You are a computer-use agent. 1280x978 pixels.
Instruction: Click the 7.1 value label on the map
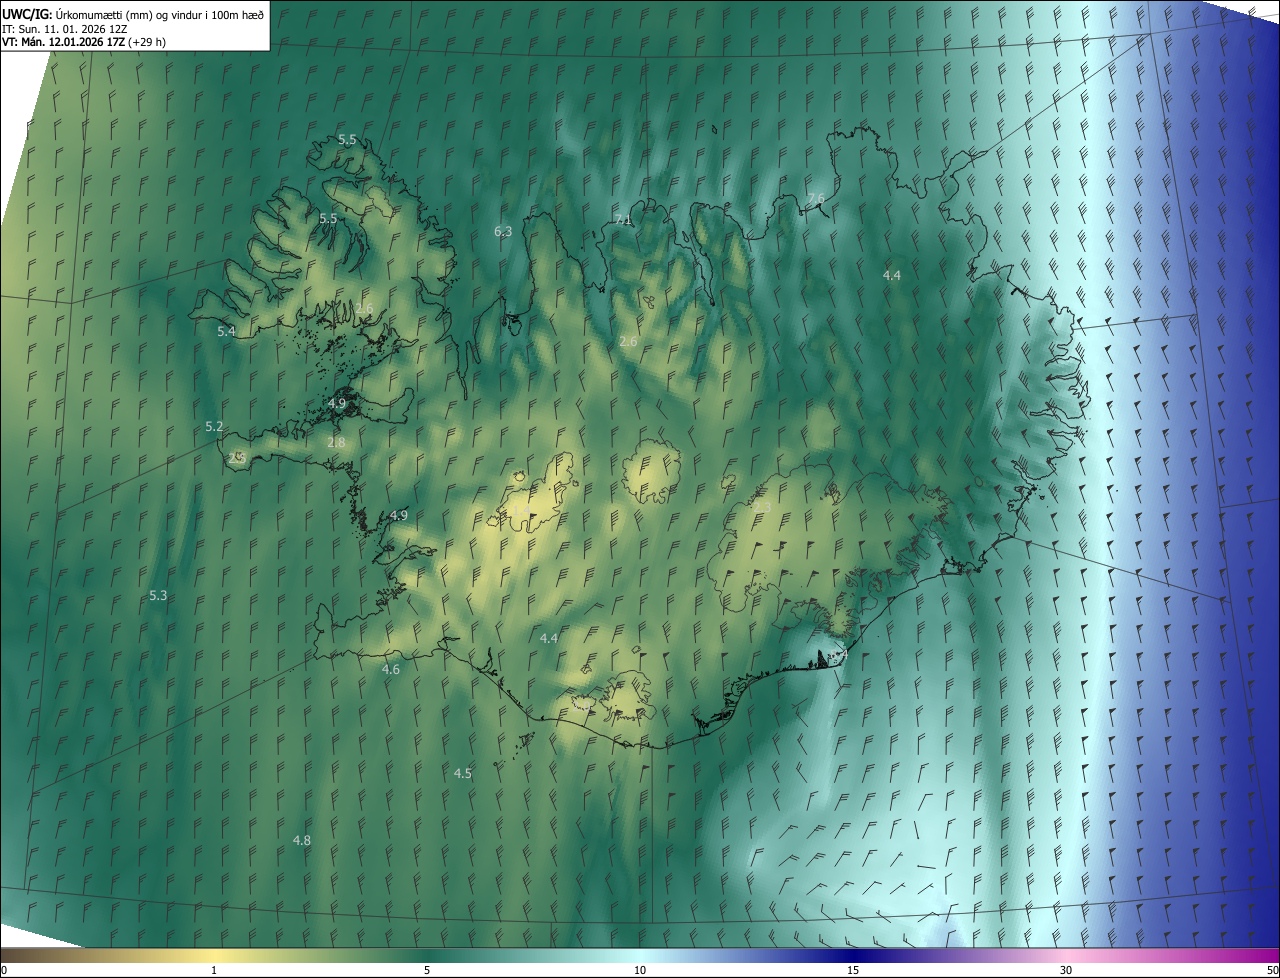[624, 220]
